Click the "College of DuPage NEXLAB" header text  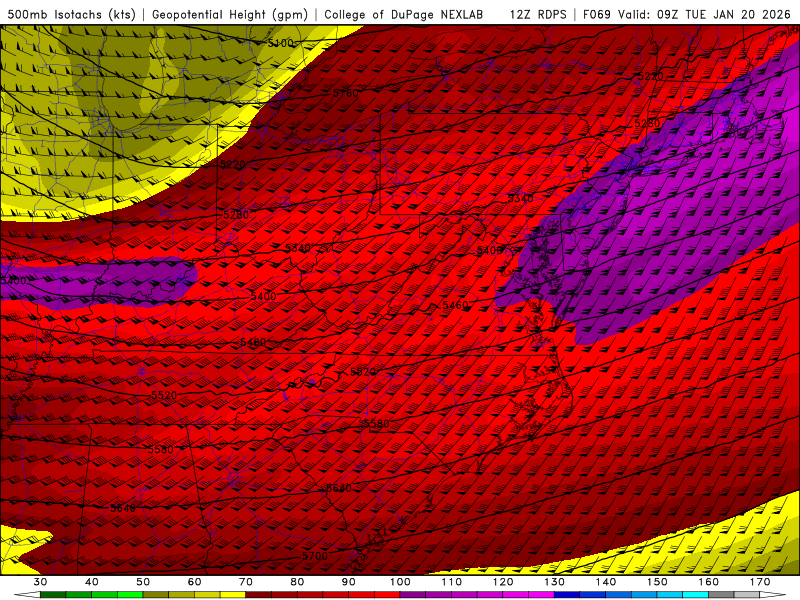click(404, 14)
